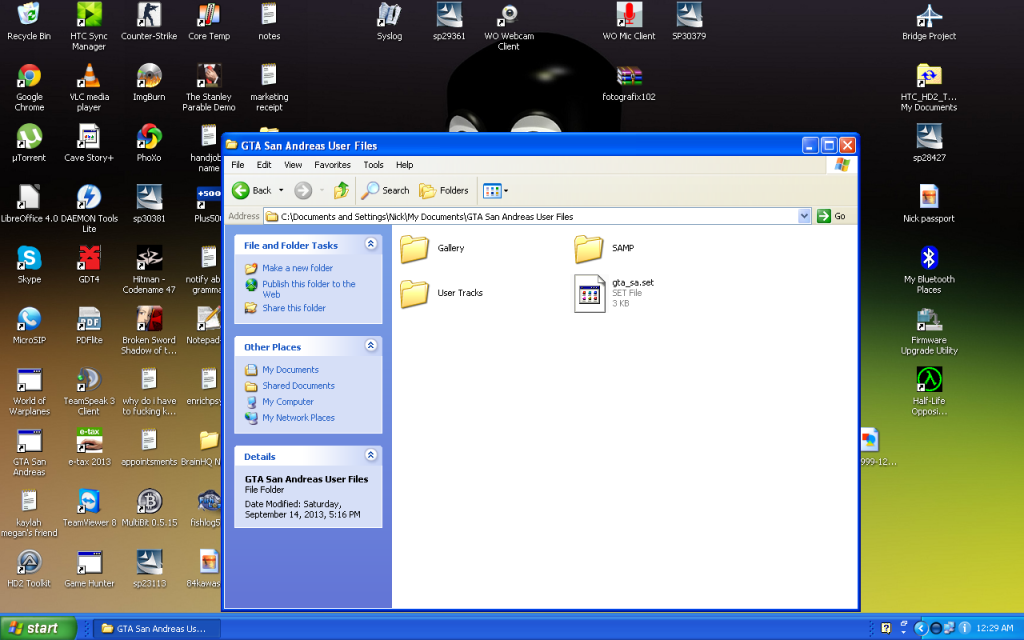This screenshot has height=640, width=1024.
Task: Open the Back history dropdown arrow
Action: click(x=281, y=191)
